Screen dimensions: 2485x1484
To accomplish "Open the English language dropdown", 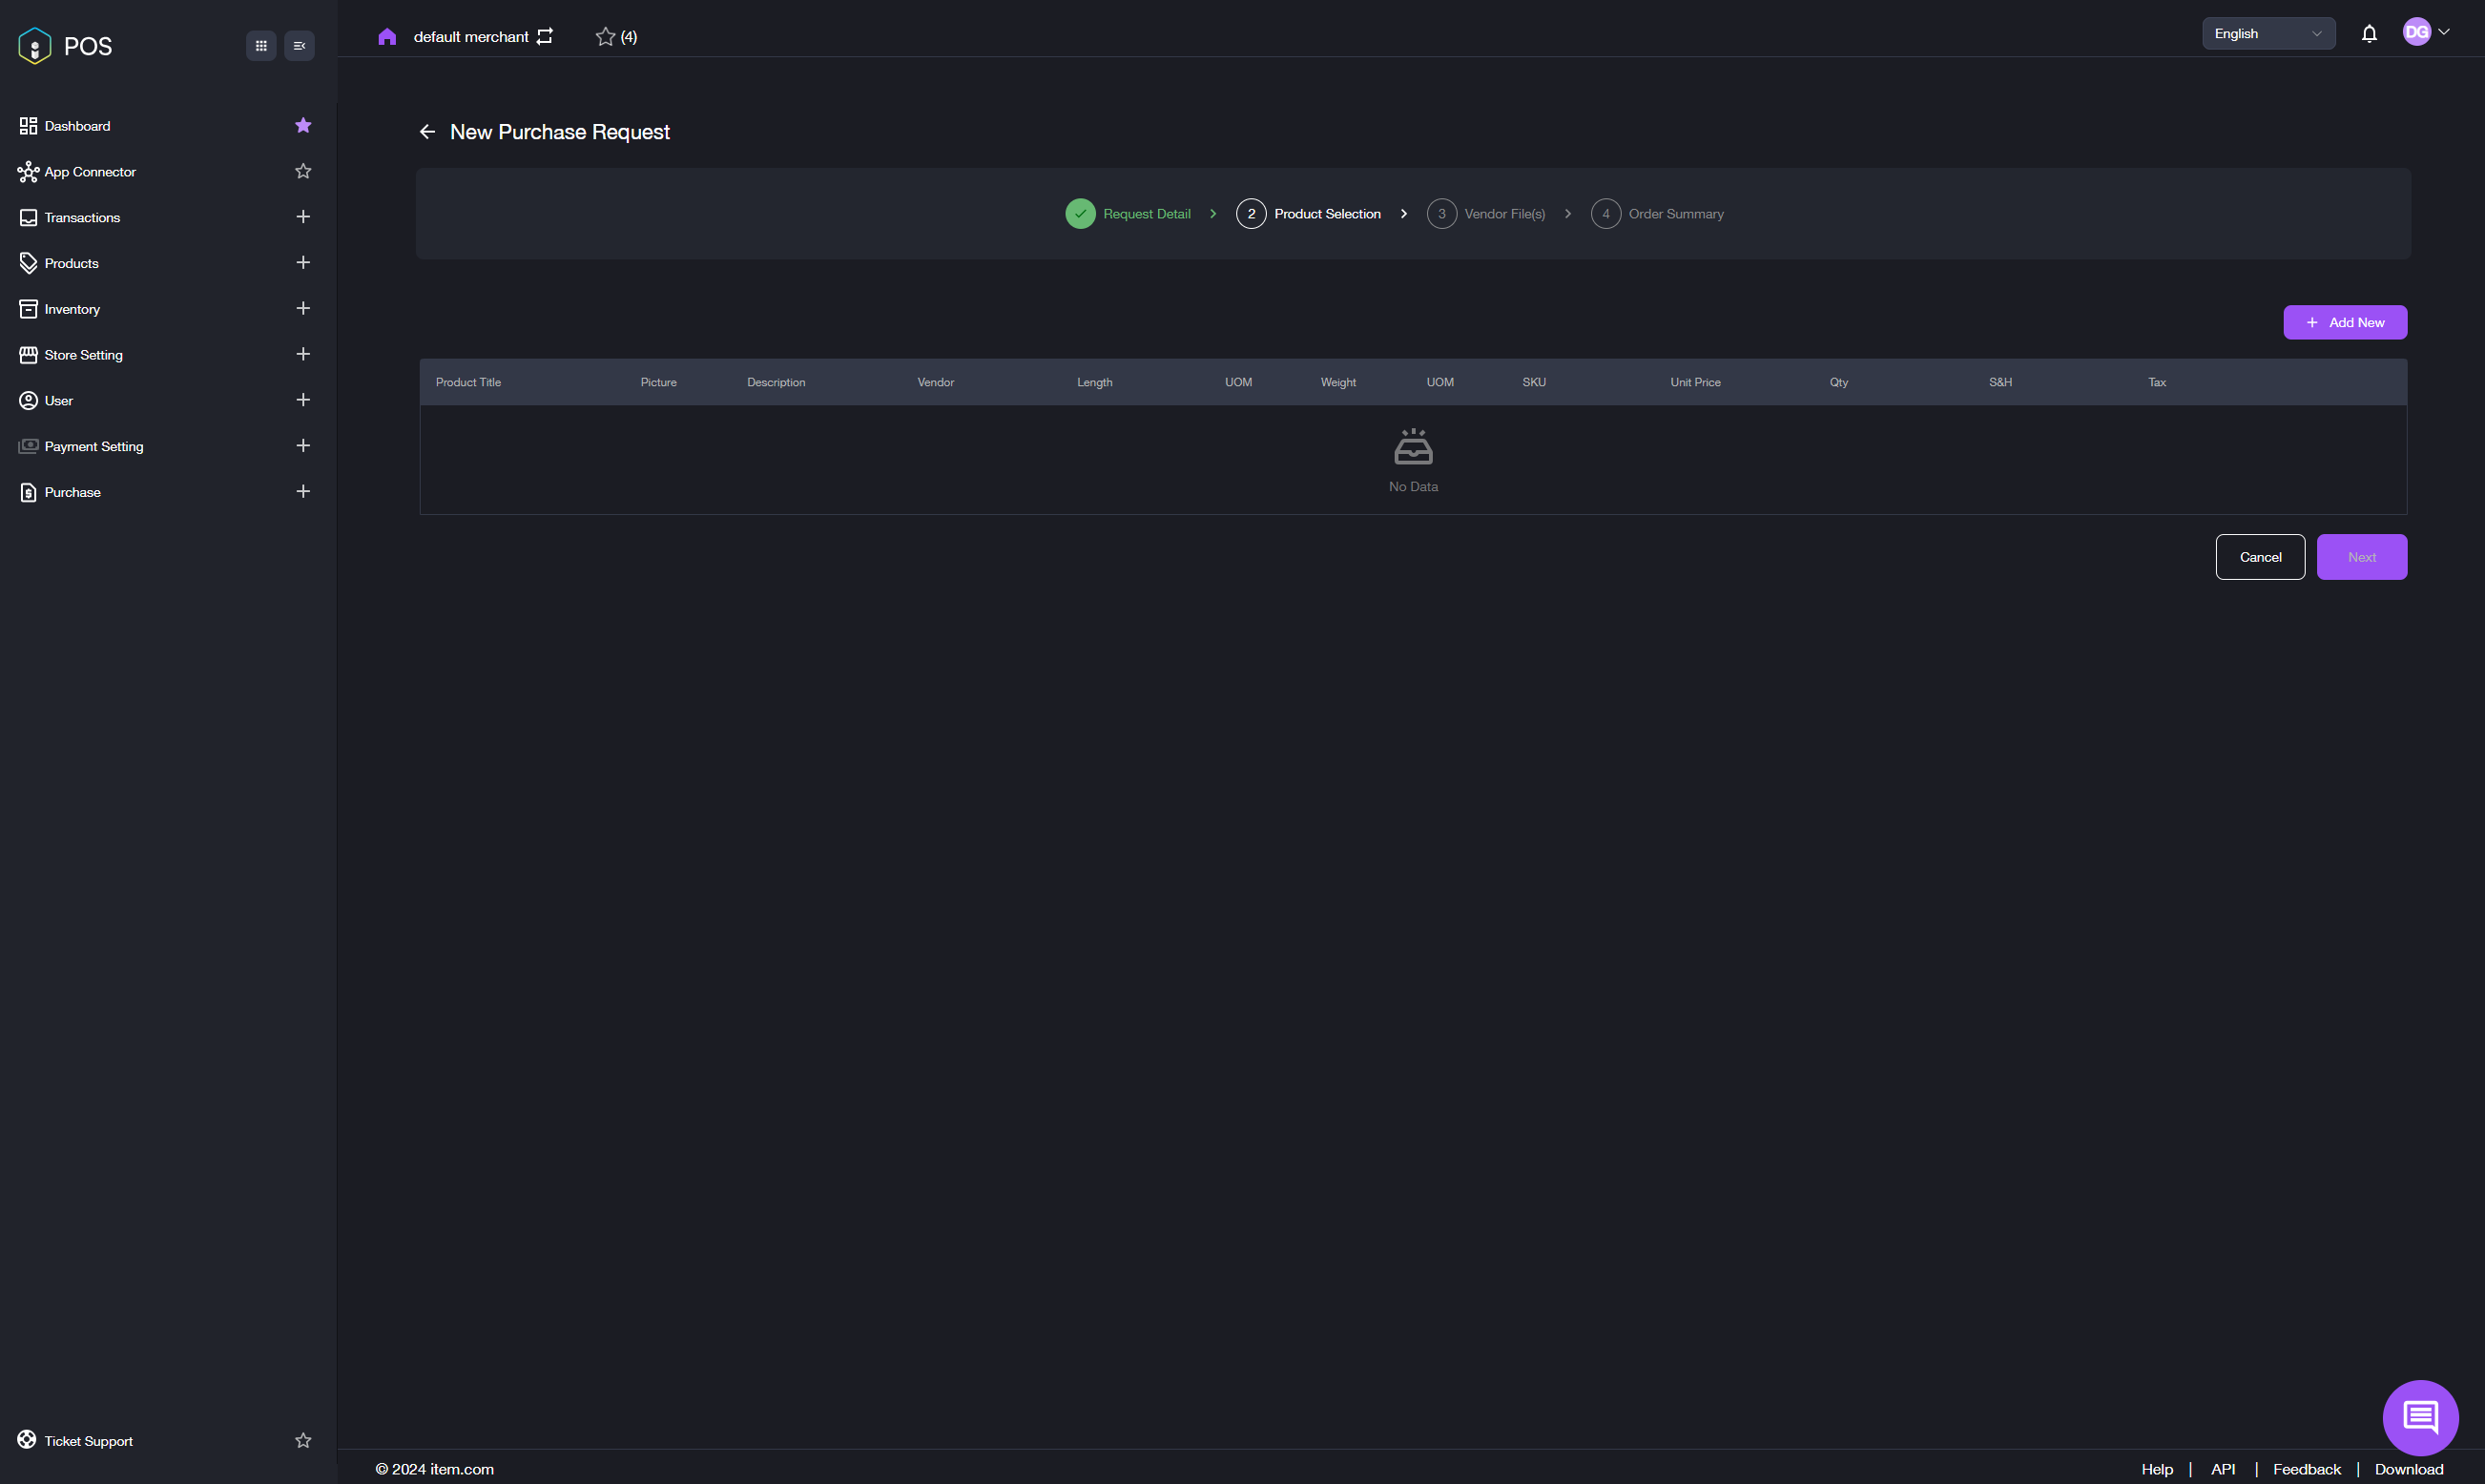I will (x=2267, y=34).
